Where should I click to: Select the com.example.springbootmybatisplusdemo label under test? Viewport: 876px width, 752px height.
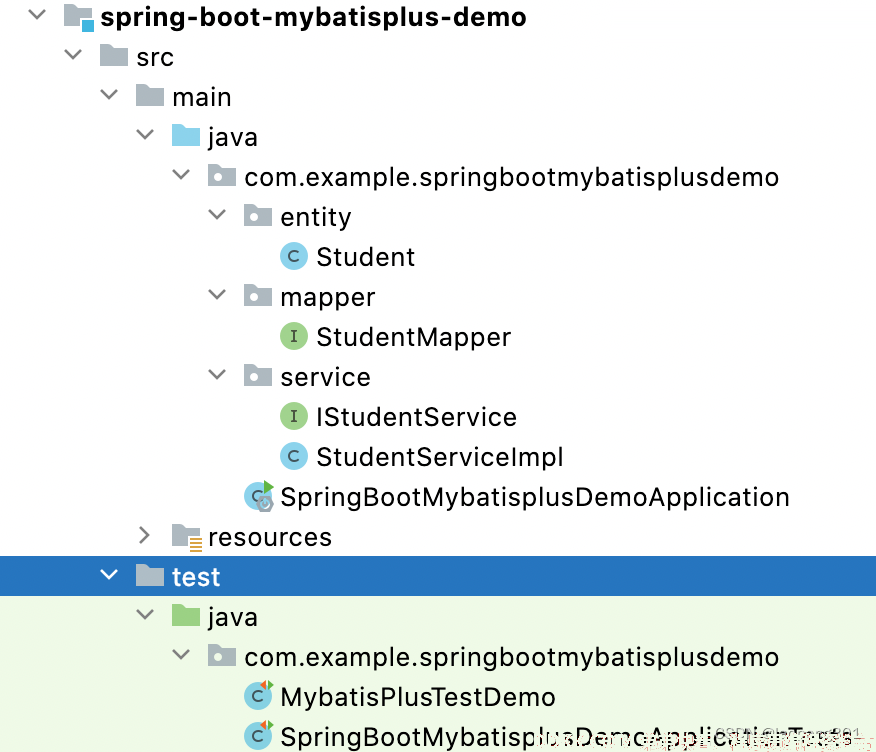(512, 658)
